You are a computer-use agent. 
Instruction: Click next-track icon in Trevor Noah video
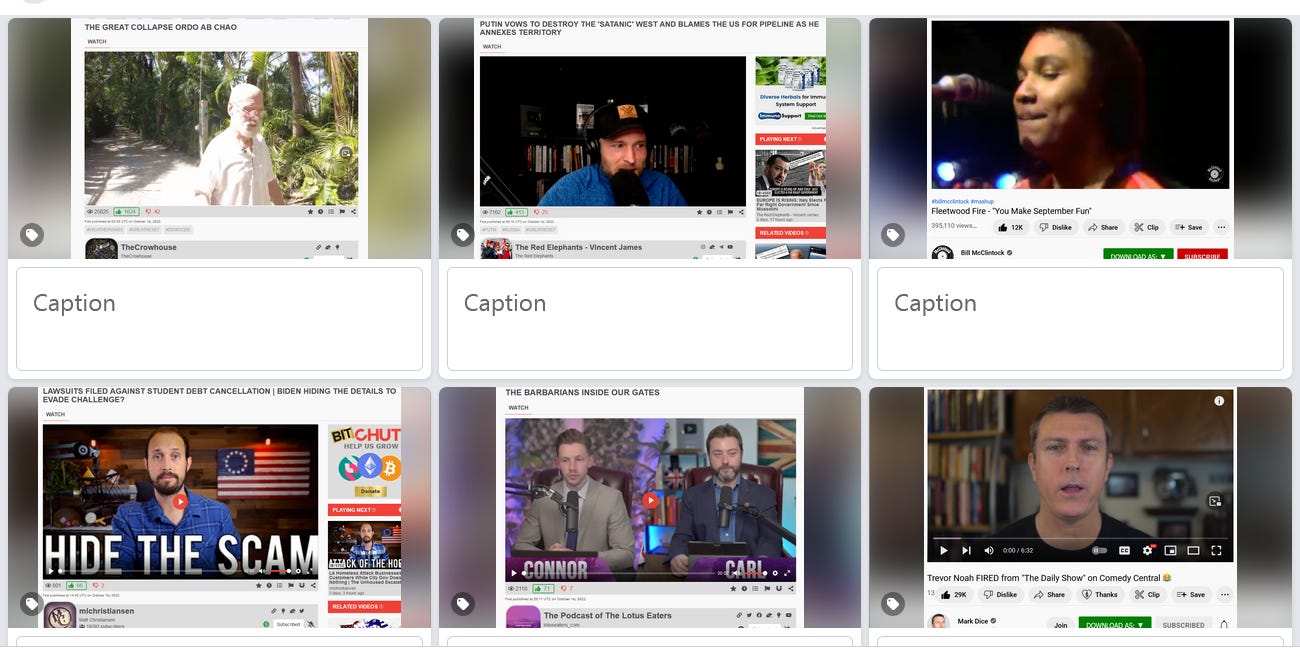click(966, 550)
